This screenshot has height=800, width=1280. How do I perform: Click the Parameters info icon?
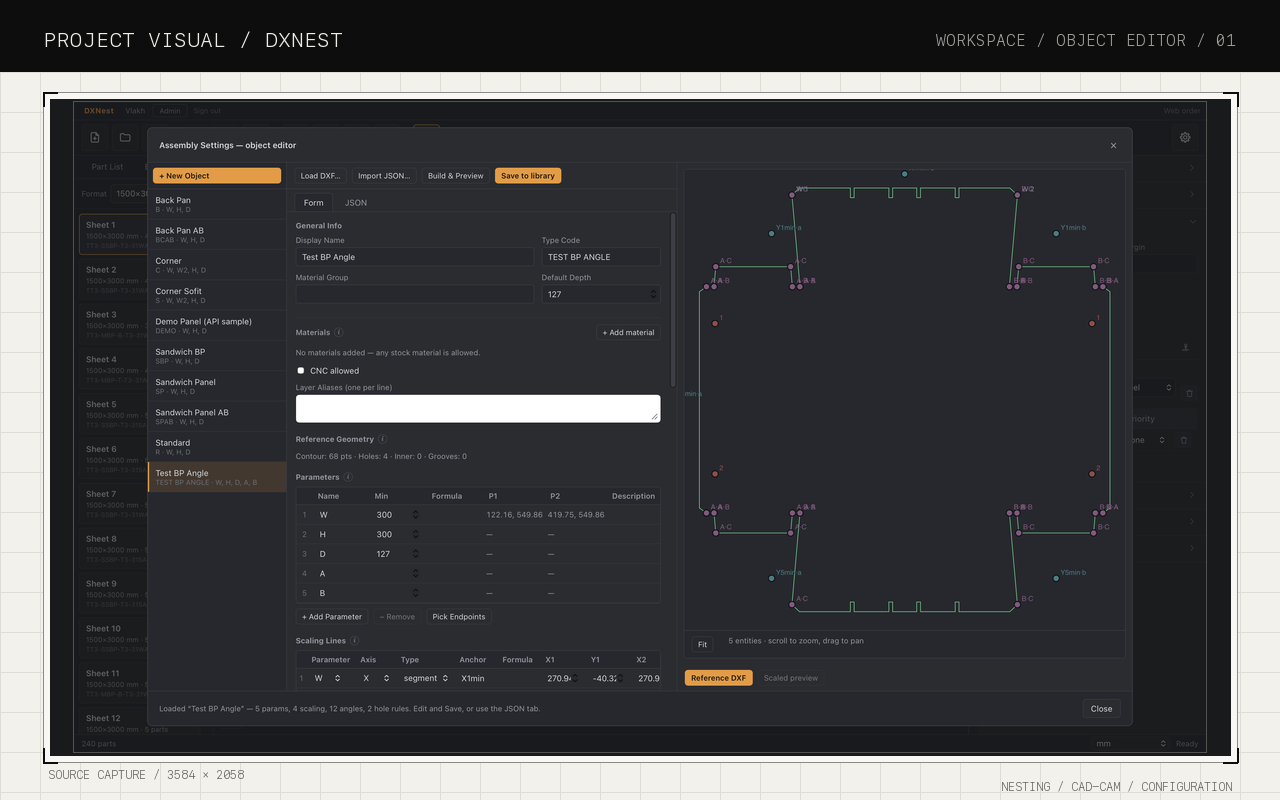[349, 477]
